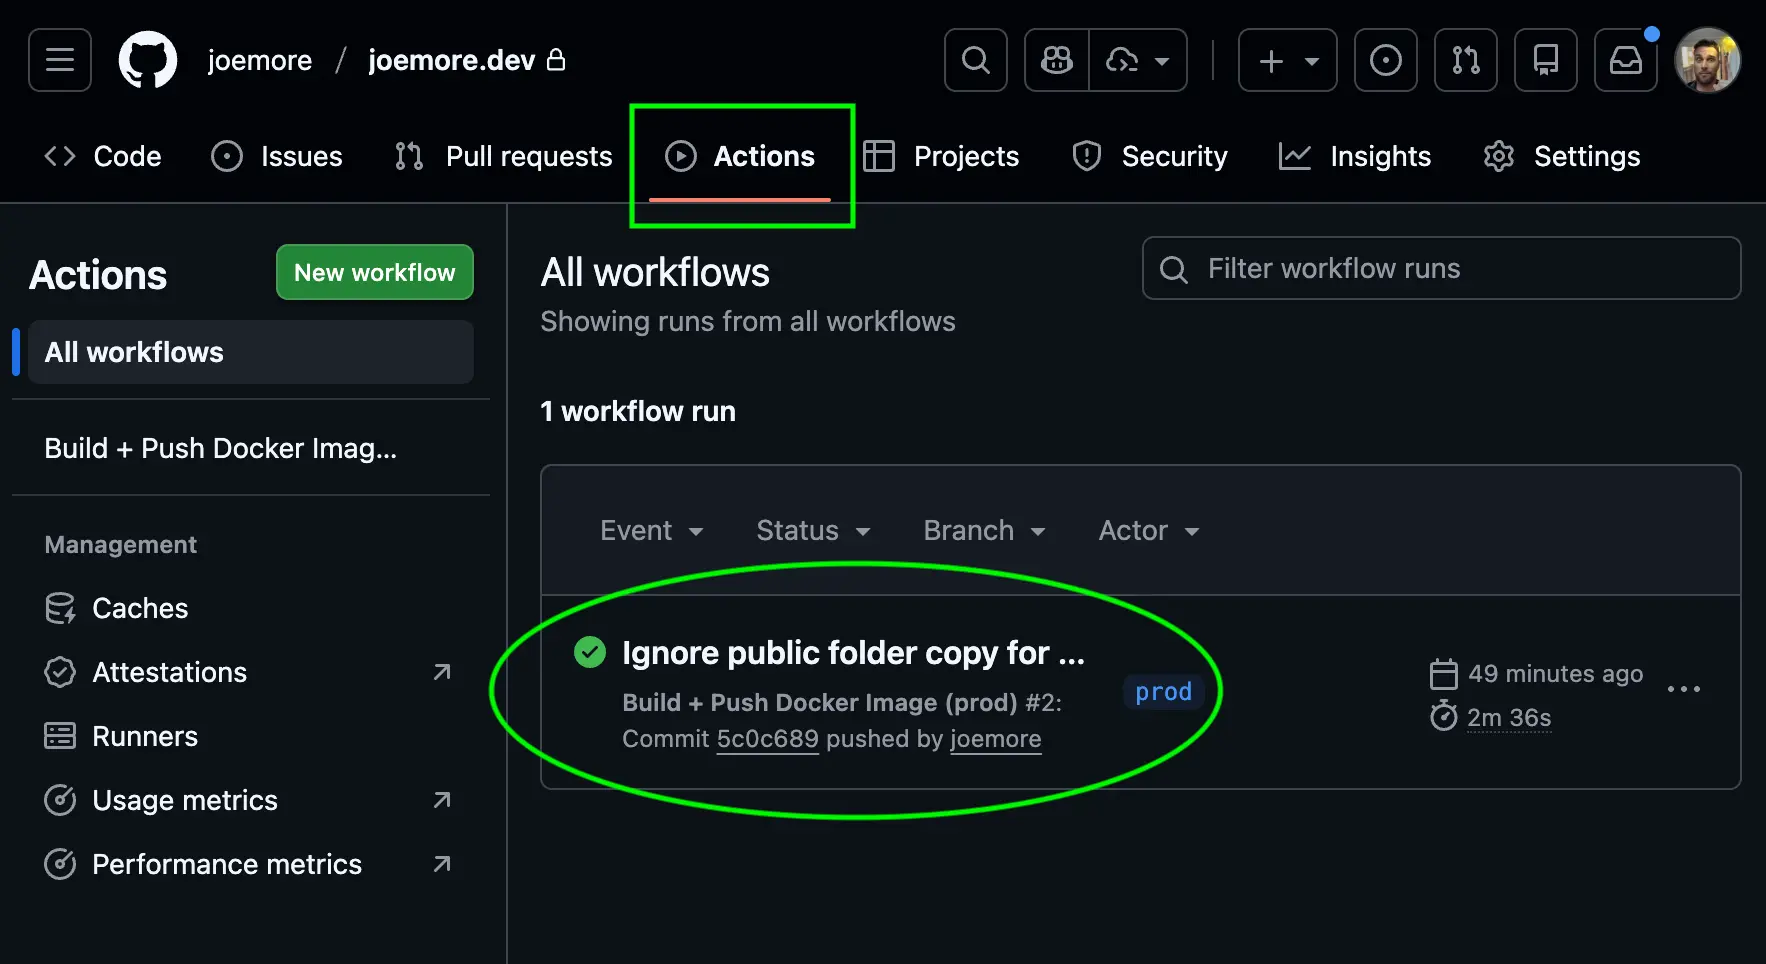Open the search icon button

click(975, 60)
